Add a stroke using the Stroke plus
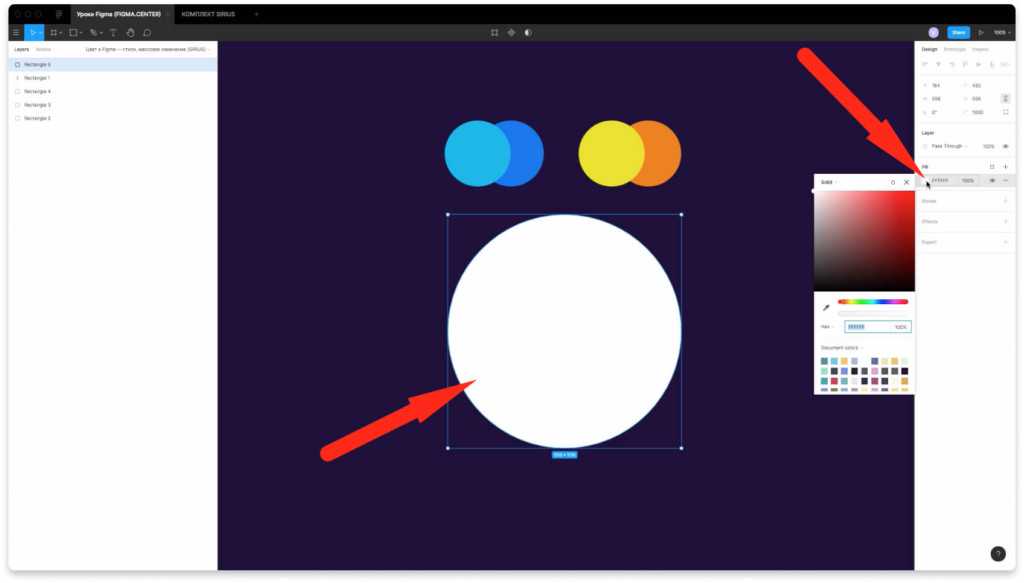 (x=1006, y=201)
